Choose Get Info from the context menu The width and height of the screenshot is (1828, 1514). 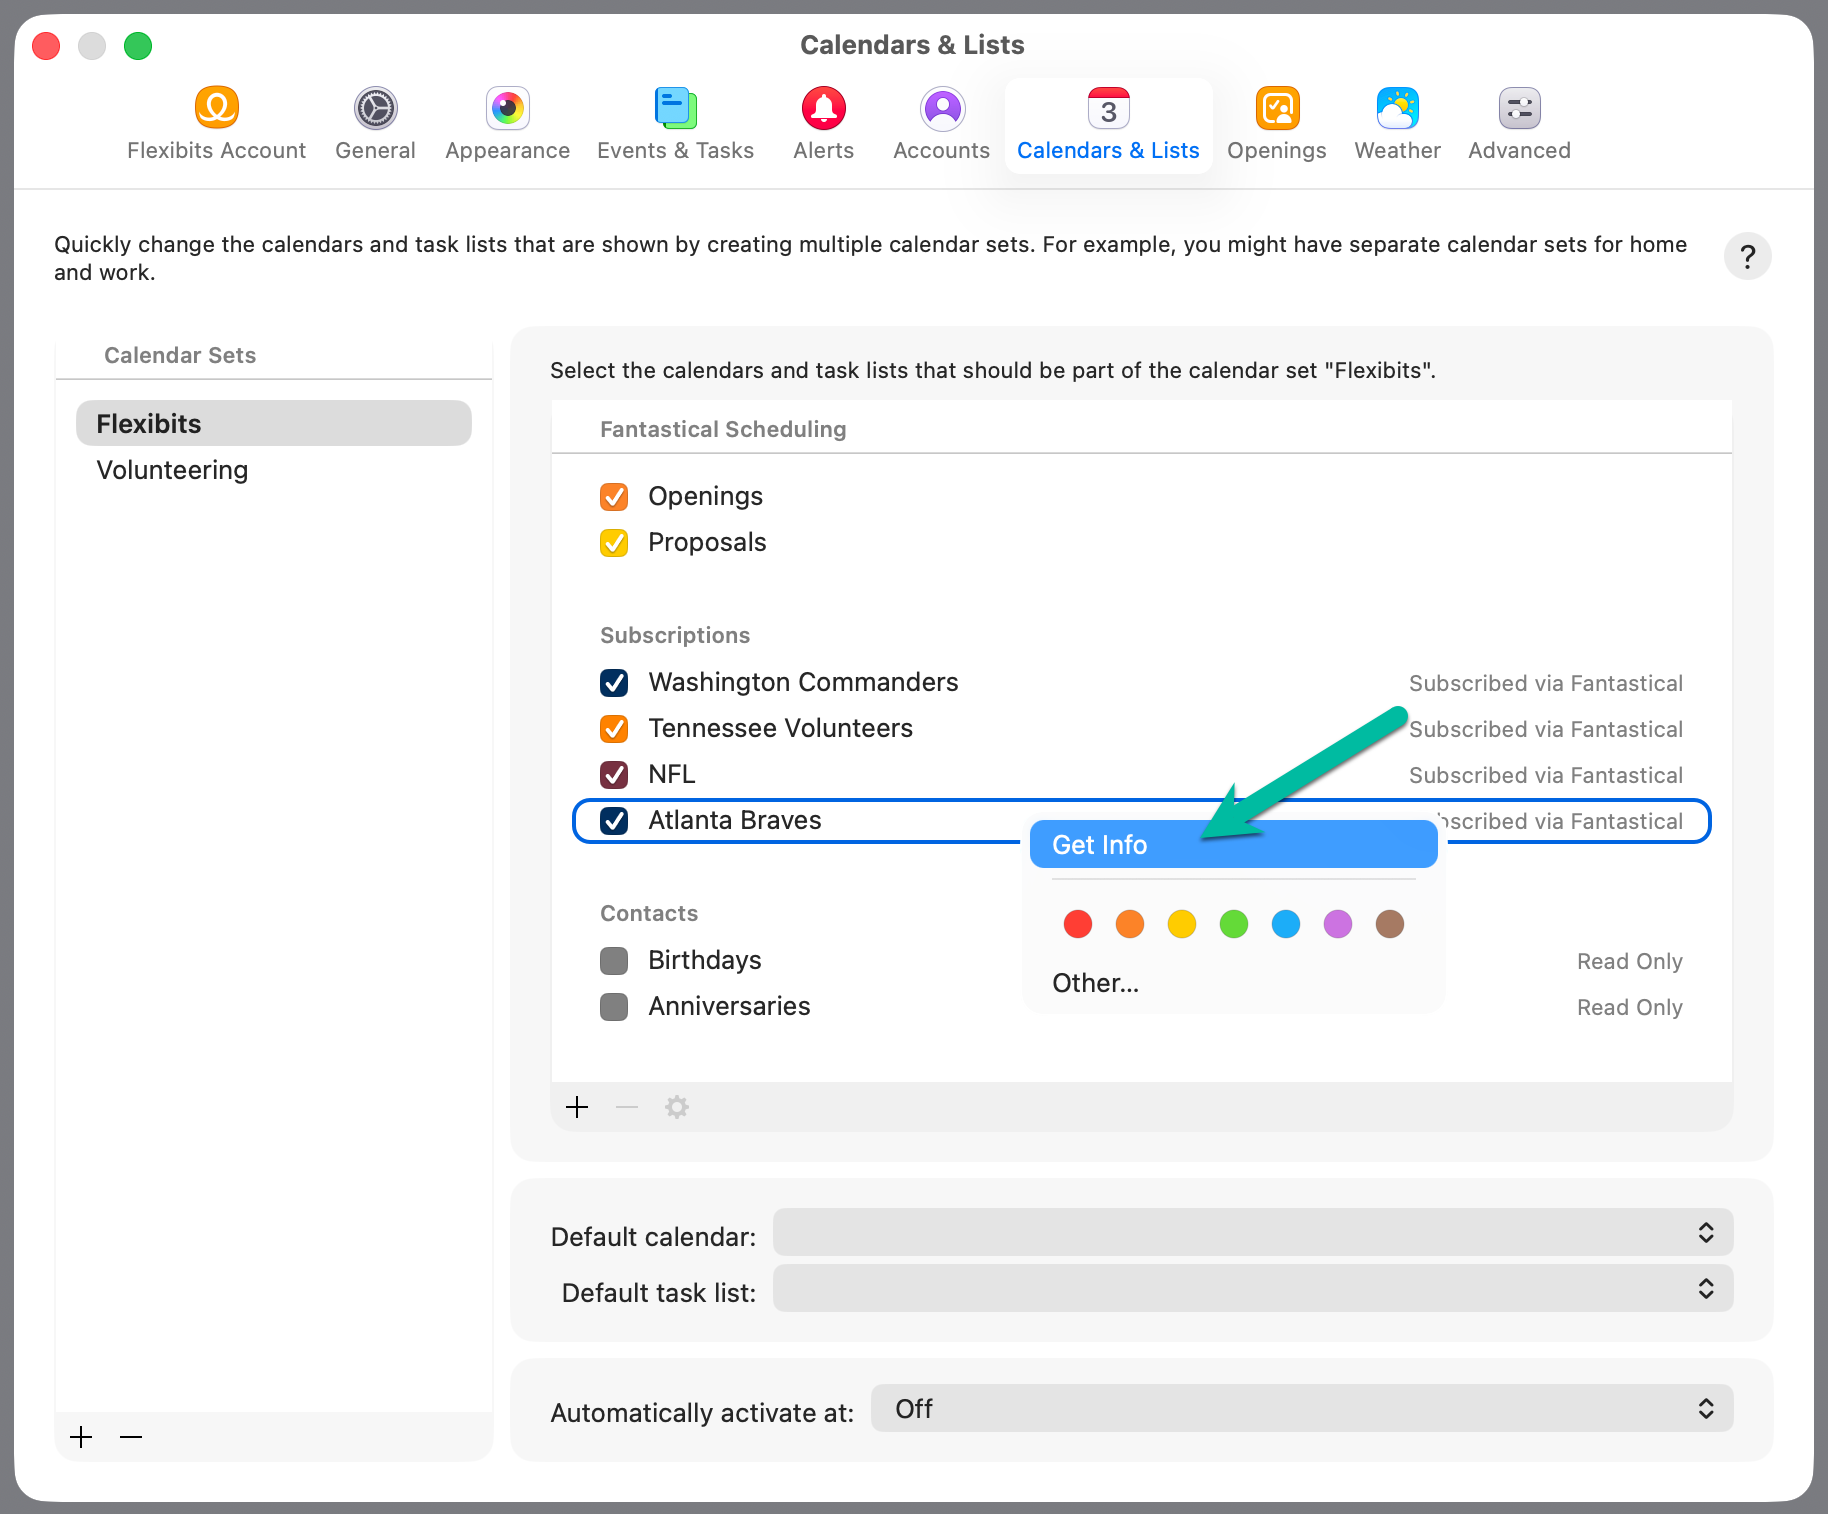1234,845
